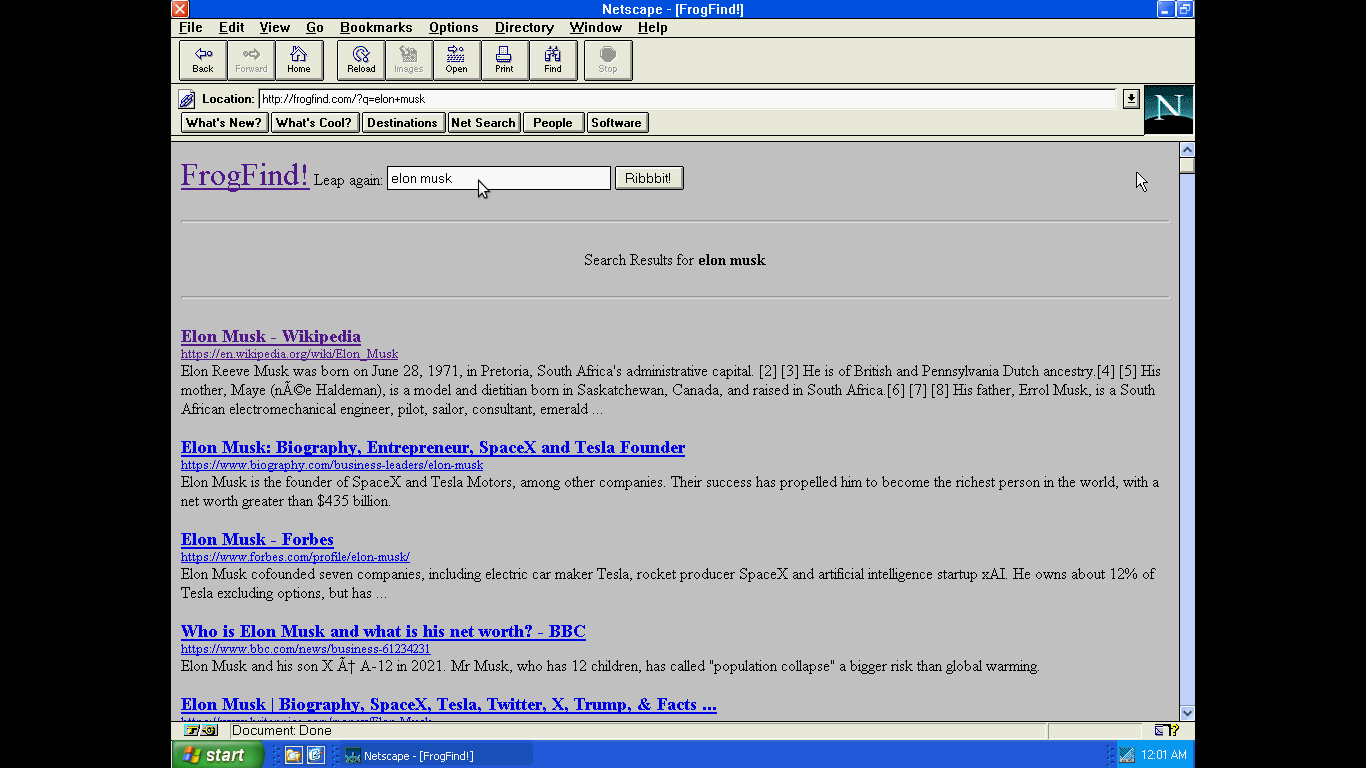
Task: Open the Window menu
Action: [x=595, y=28]
